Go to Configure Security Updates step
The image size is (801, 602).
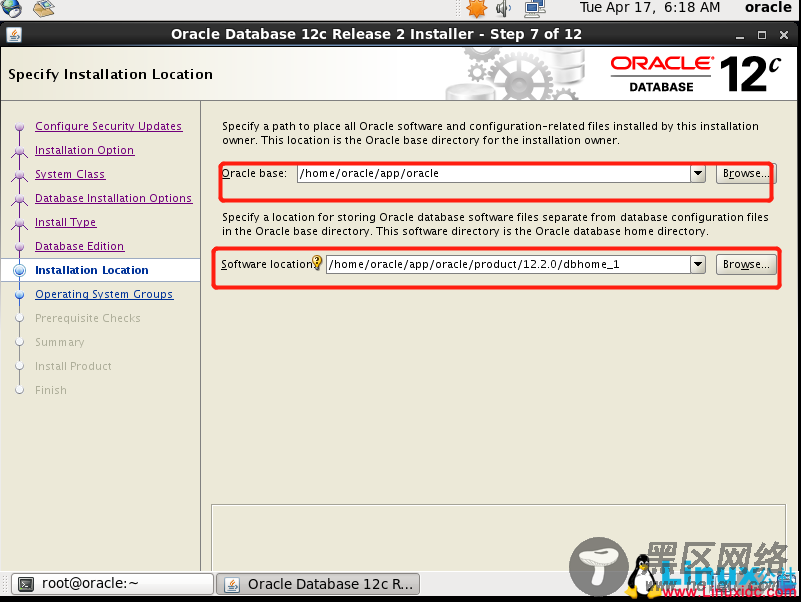108,126
